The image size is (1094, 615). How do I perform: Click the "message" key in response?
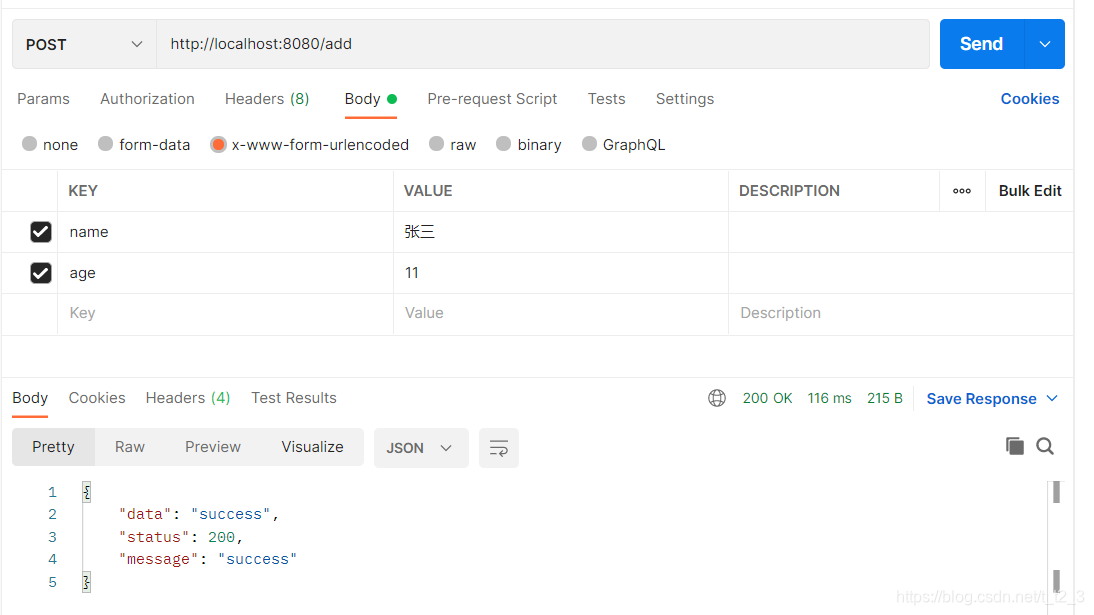(158, 559)
